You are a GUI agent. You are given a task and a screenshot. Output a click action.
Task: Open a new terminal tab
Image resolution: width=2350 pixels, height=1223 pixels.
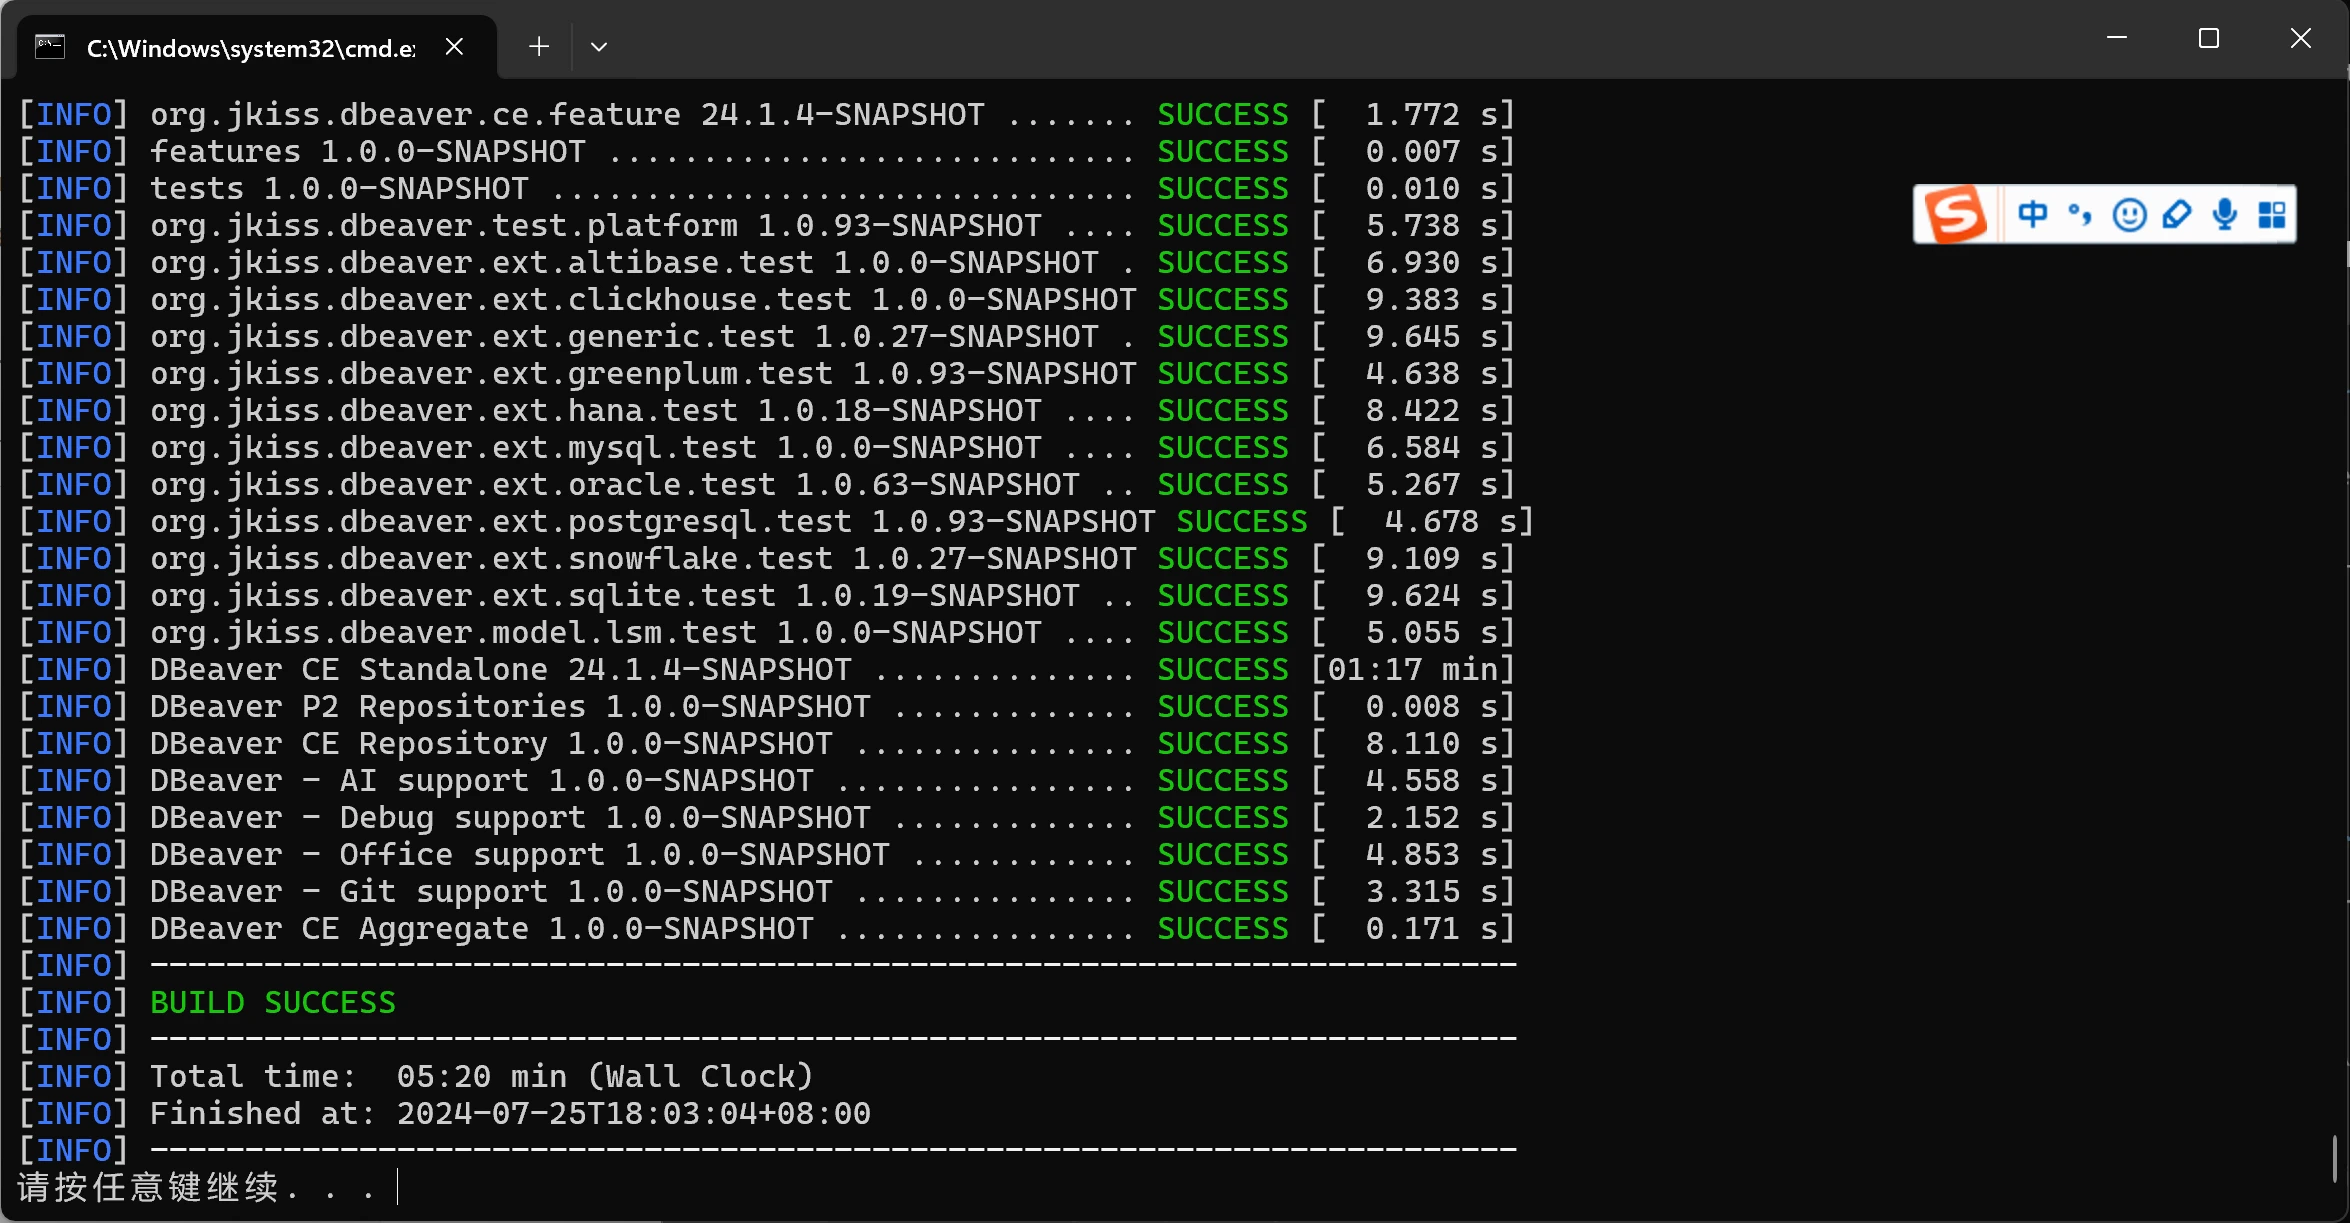pyautogui.click(x=539, y=47)
